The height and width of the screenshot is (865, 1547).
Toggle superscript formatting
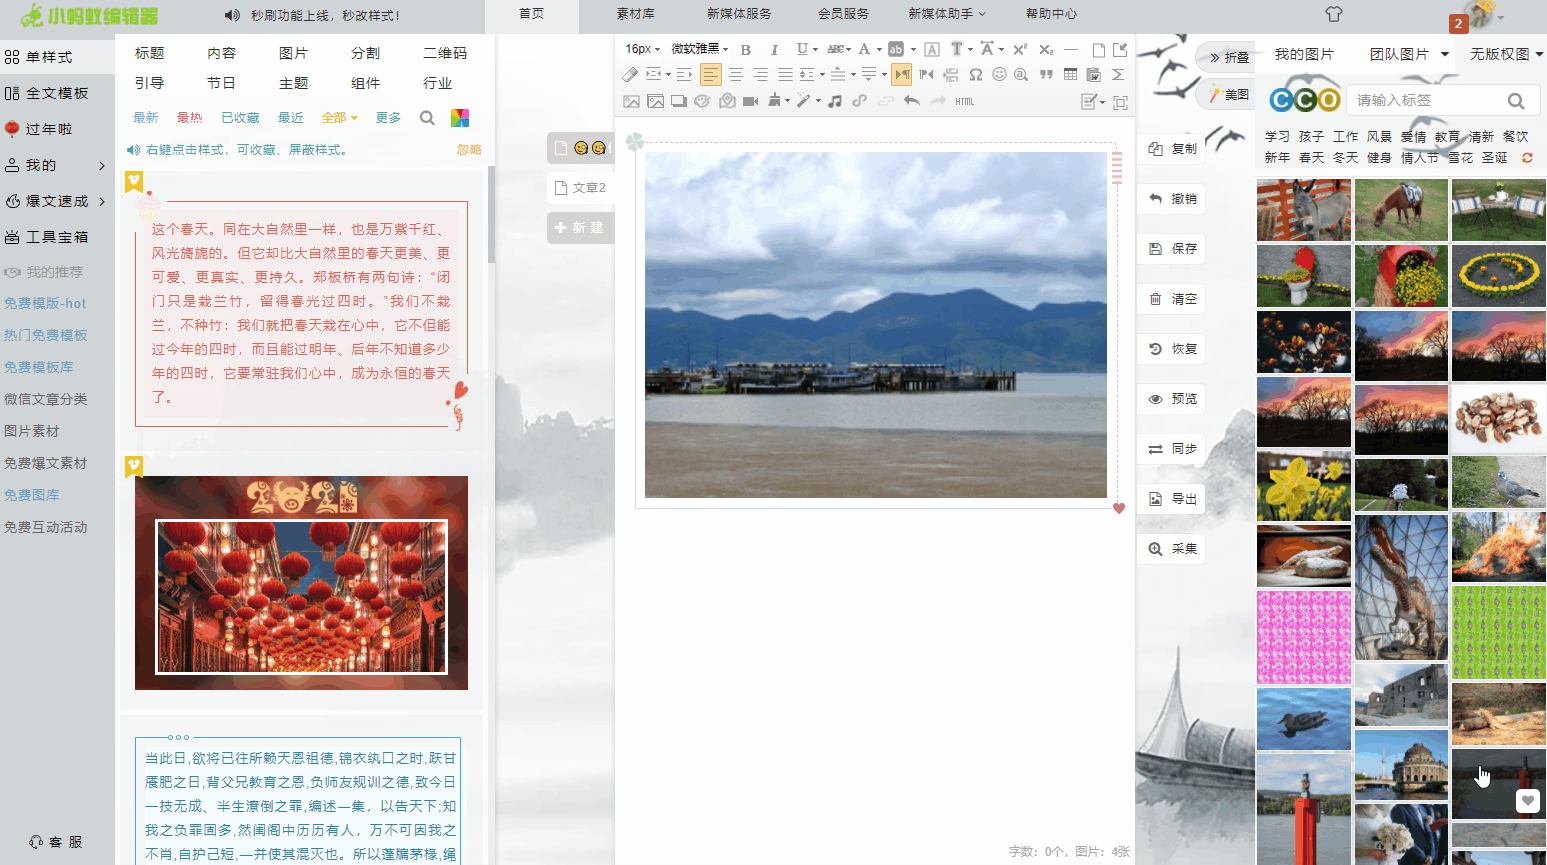[1020, 49]
